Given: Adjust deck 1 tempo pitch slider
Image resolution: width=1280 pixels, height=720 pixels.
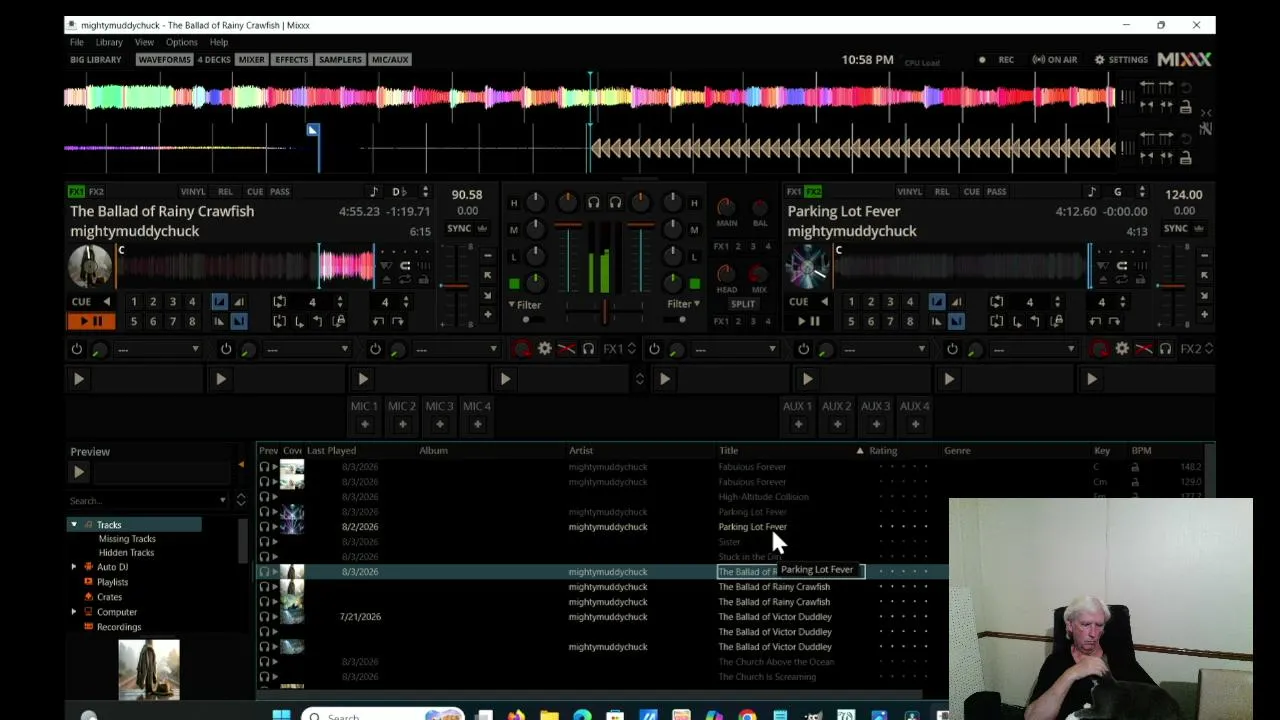Looking at the screenshot, I should (x=455, y=285).
